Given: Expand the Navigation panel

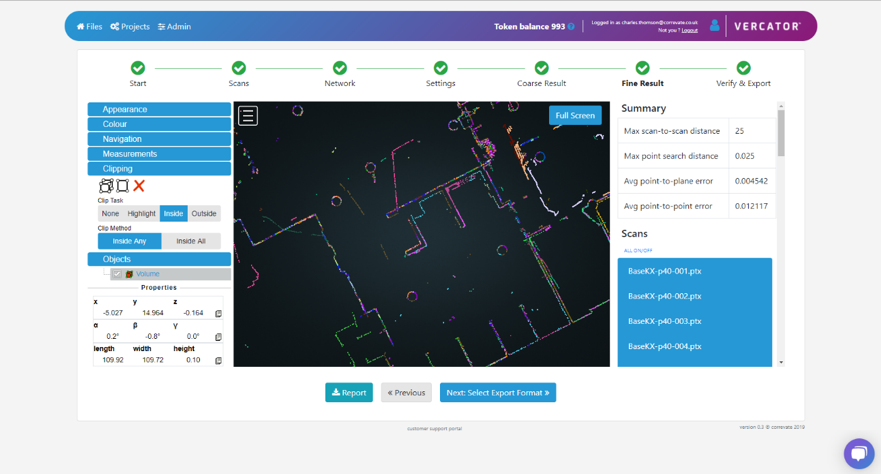Looking at the screenshot, I should [x=159, y=139].
